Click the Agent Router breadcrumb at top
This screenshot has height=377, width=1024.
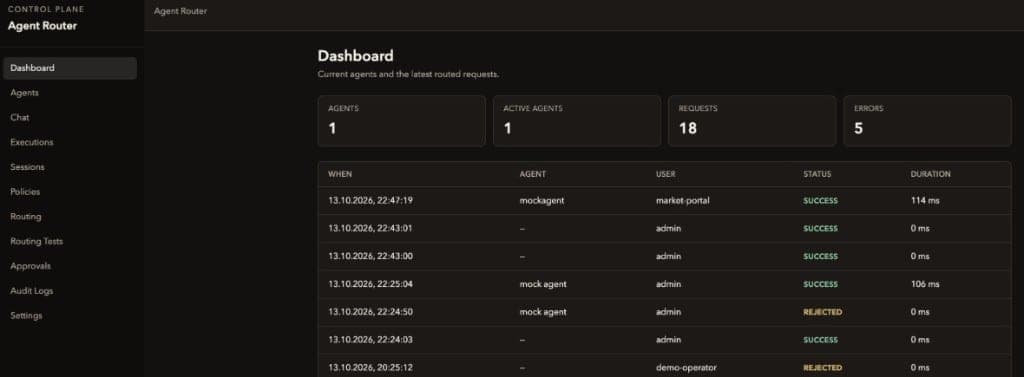coord(180,11)
